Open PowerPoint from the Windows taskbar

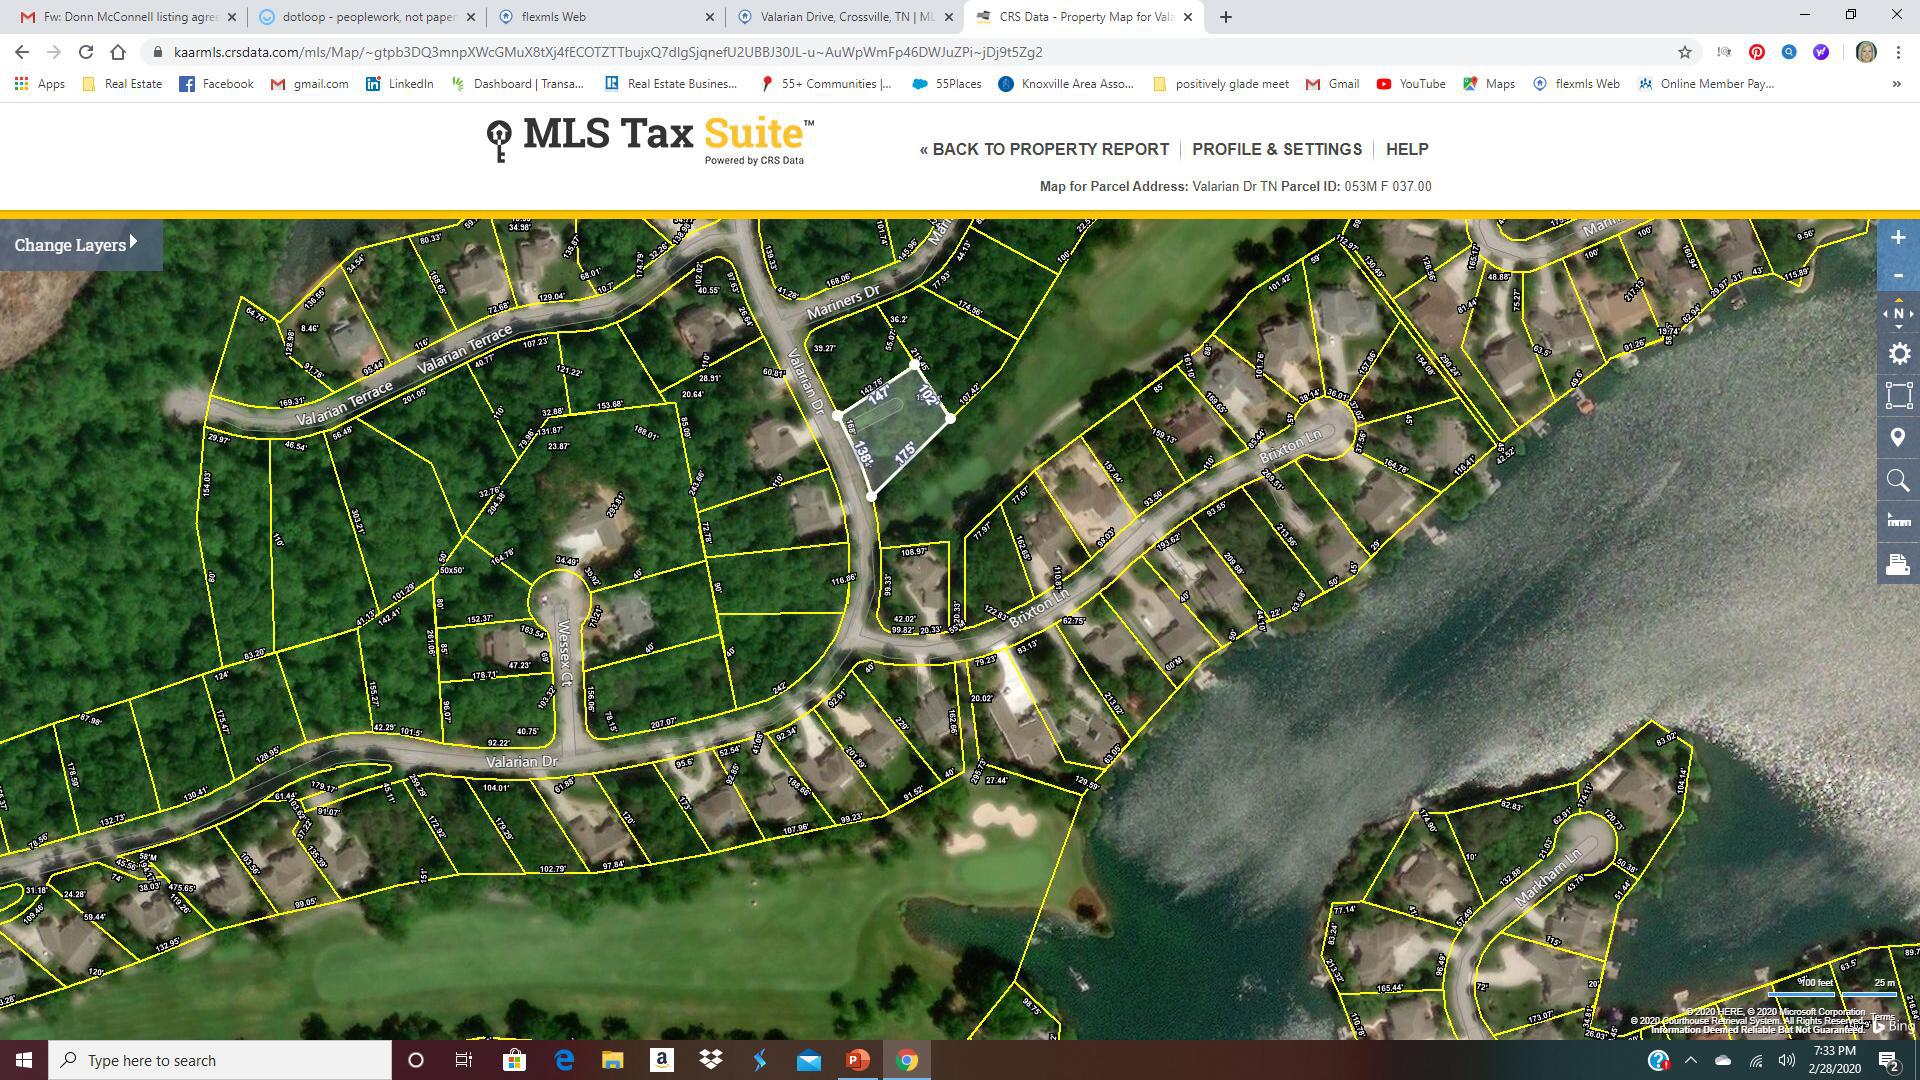(858, 1060)
